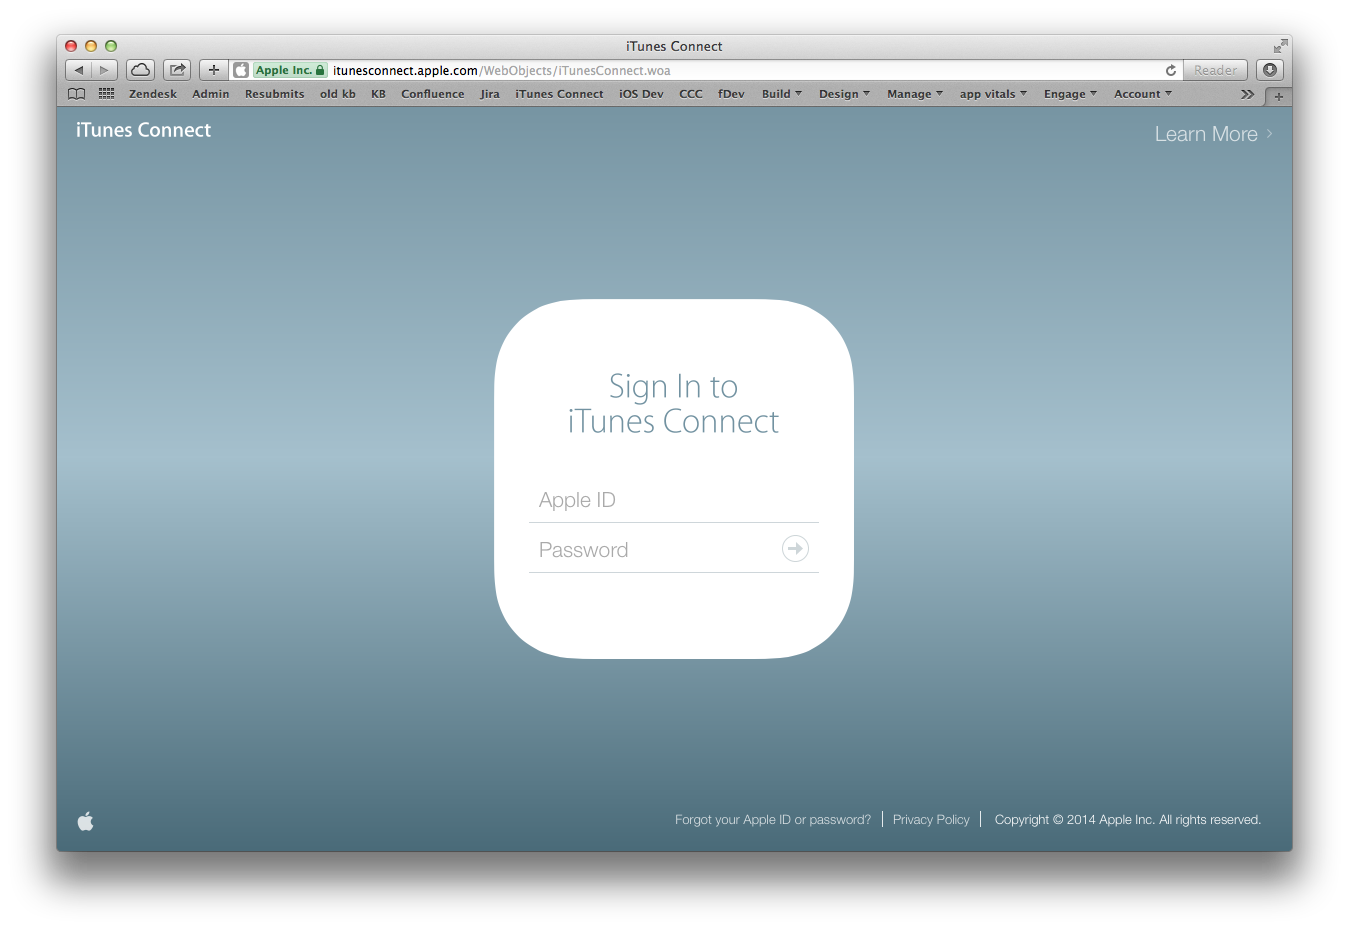Open the Account bookmarks dropdown
Image resolution: width=1349 pixels, height=930 pixels.
point(1142,94)
